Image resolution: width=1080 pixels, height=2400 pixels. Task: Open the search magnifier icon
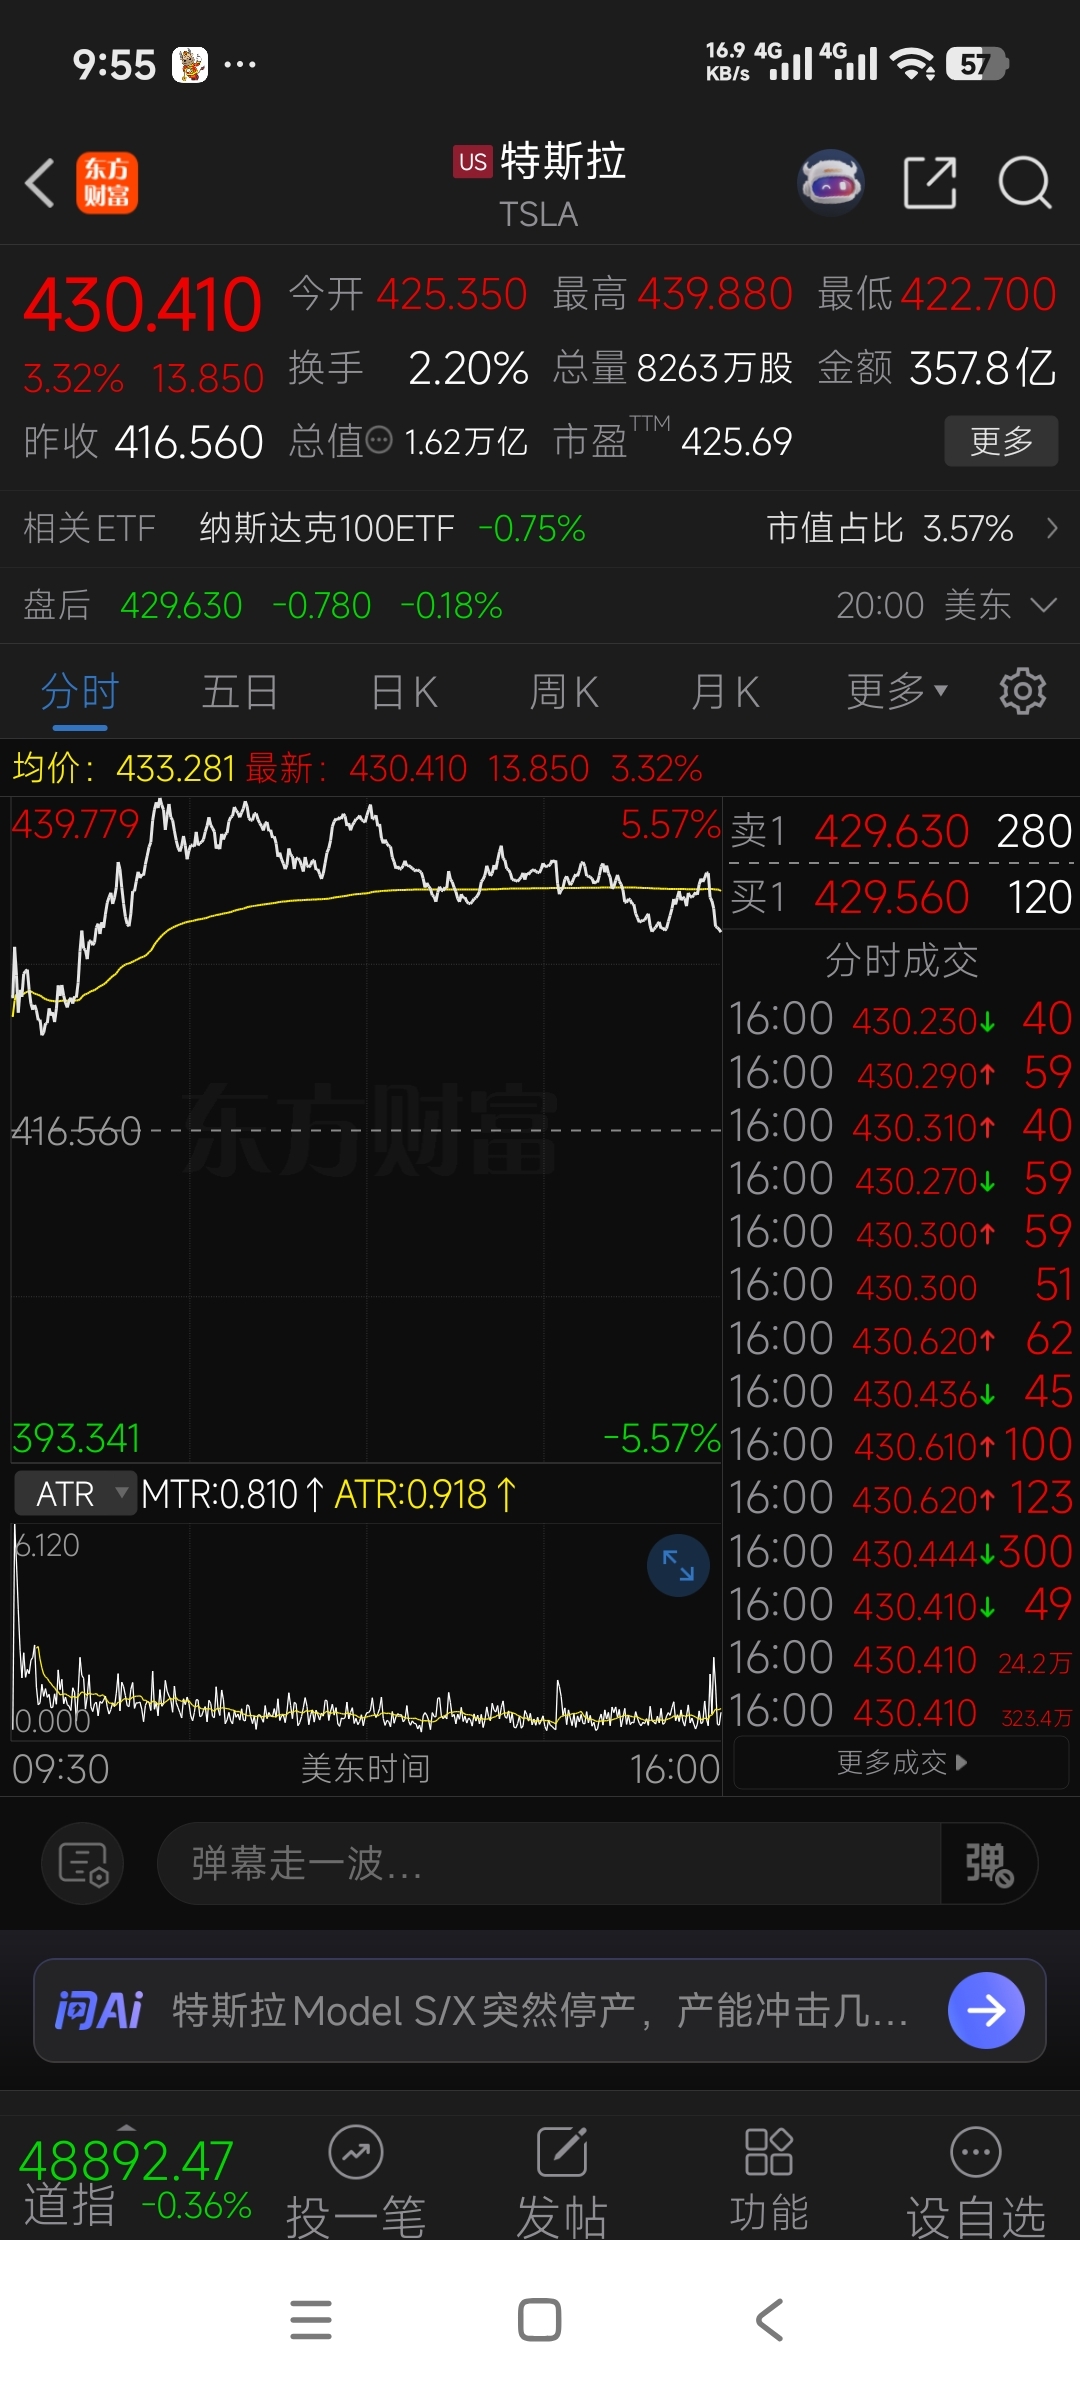[1025, 183]
